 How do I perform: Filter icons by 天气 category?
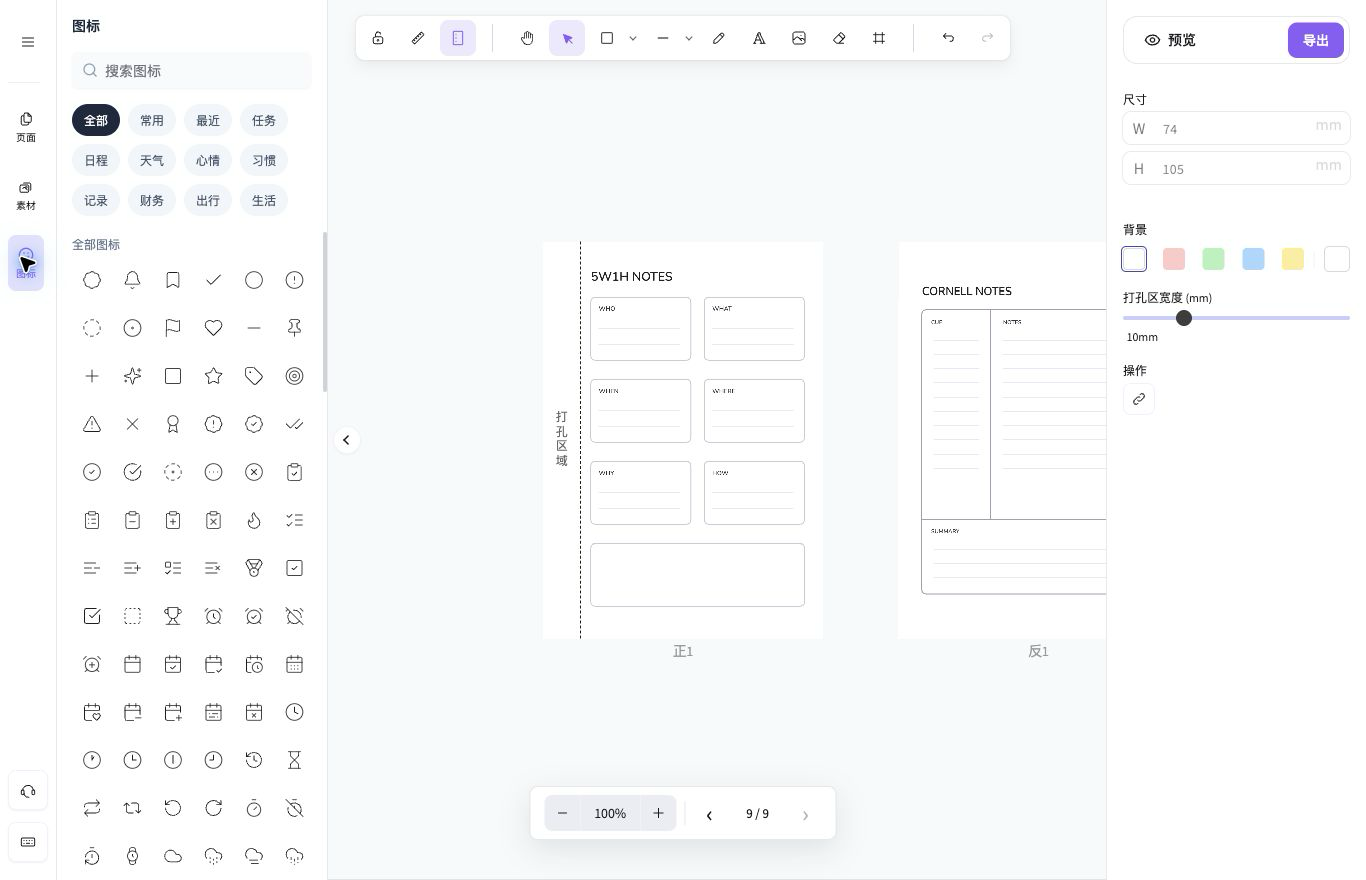coord(152,160)
